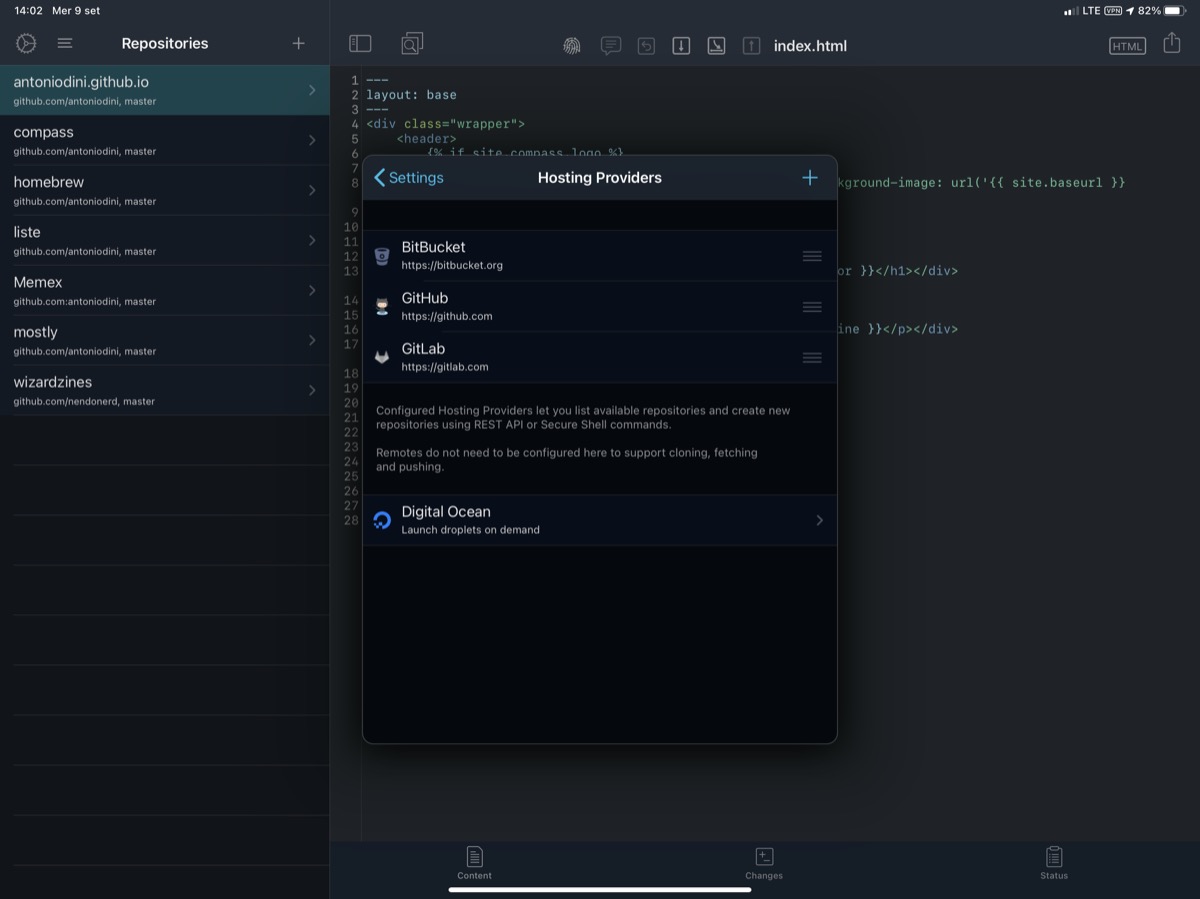The image size is (1200, 899).
Task: Go back to Settings
Action: (409, 178)
